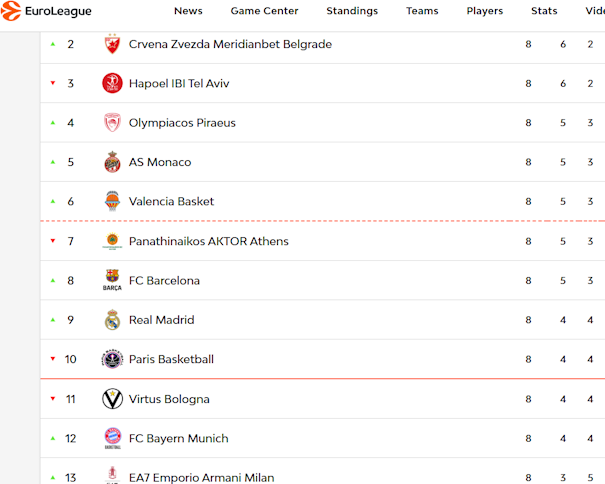Click the Hapoel IBI Tel Aviv crest

click(x=112, y=84)
